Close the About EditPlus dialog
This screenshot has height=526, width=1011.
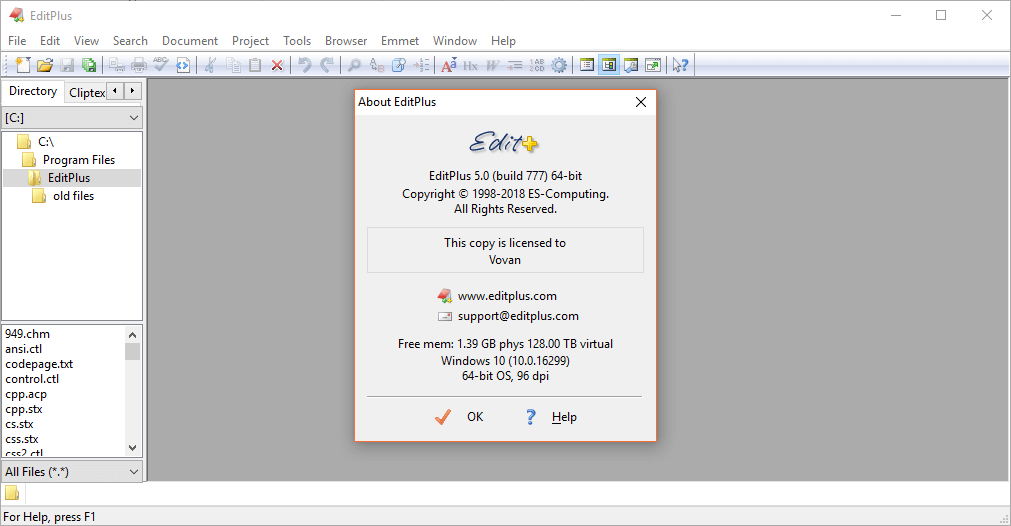[641, 102]
